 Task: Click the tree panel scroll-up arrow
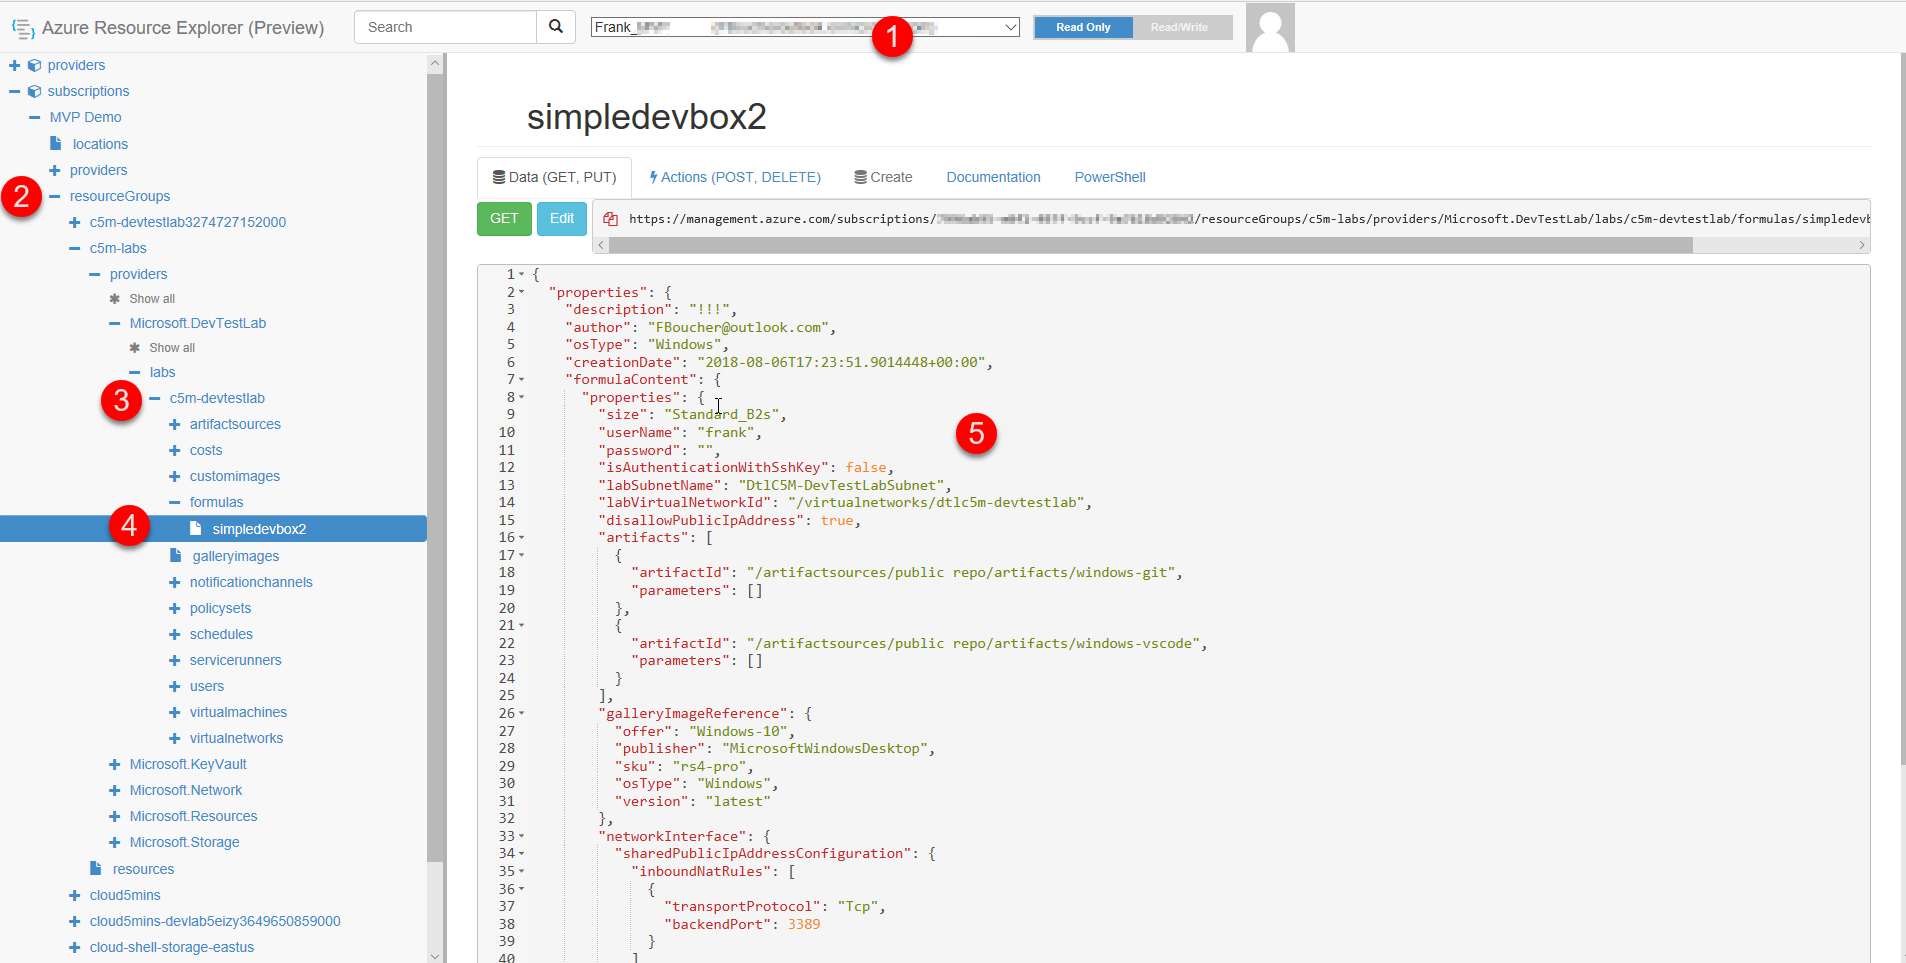click(x=434, y=63)
